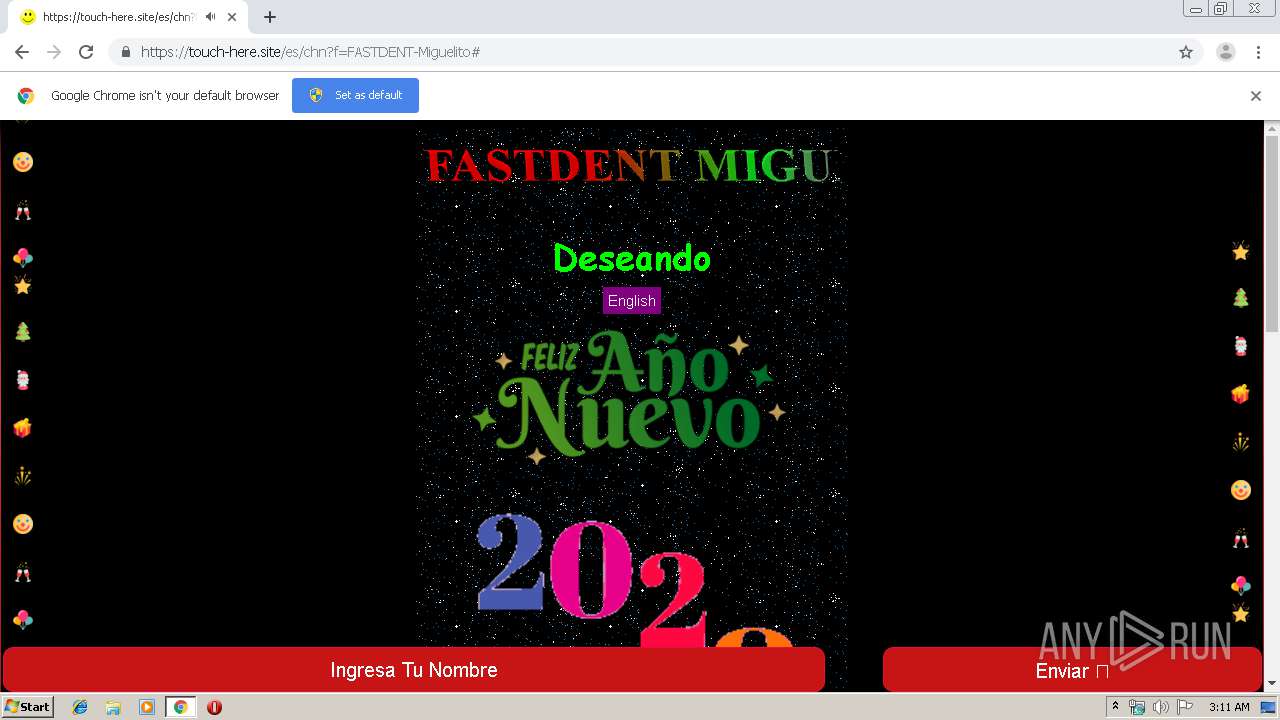Go forward to the next page
The image size is (1280, 720).
coord(54,52)
